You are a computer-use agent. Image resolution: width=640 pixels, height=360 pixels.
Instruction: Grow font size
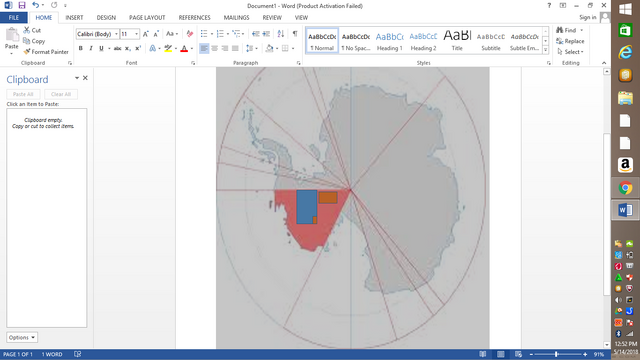point(146,34)
